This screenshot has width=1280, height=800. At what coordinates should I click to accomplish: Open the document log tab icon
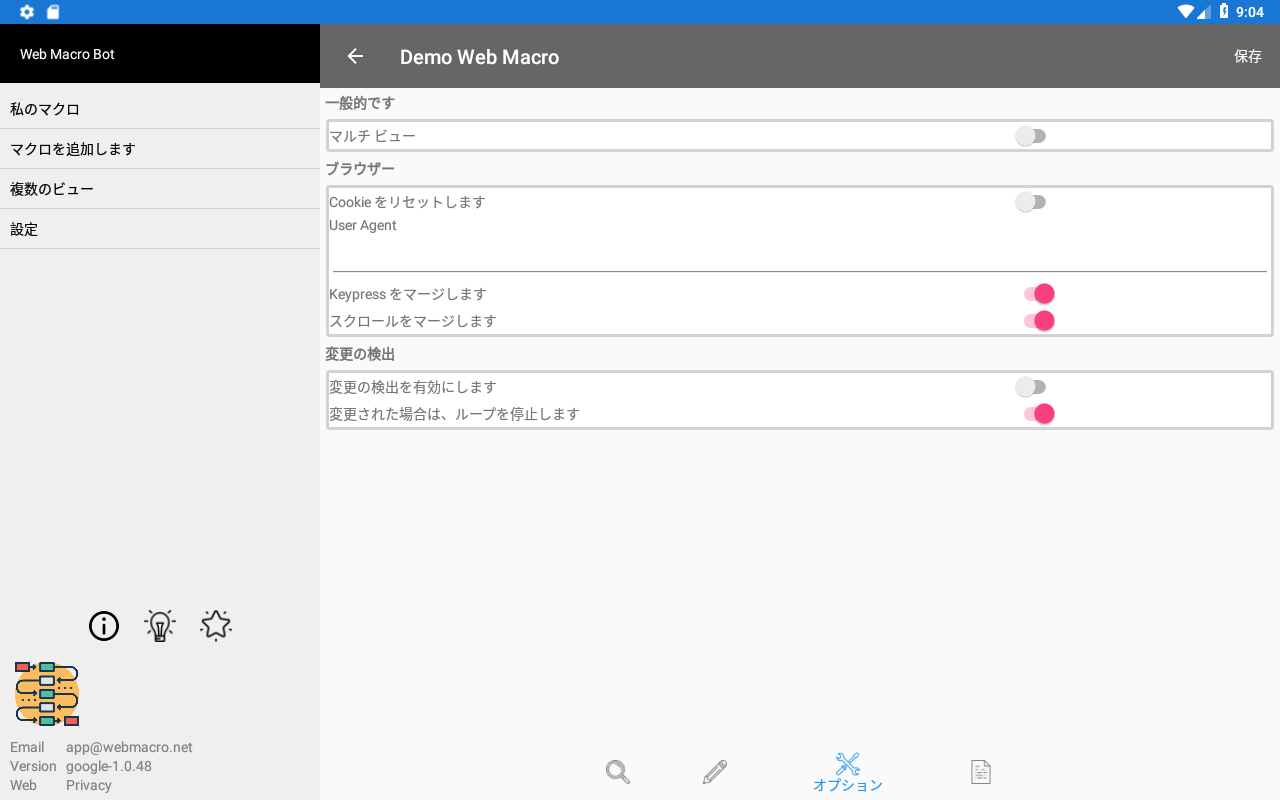(x=981, y=772)
